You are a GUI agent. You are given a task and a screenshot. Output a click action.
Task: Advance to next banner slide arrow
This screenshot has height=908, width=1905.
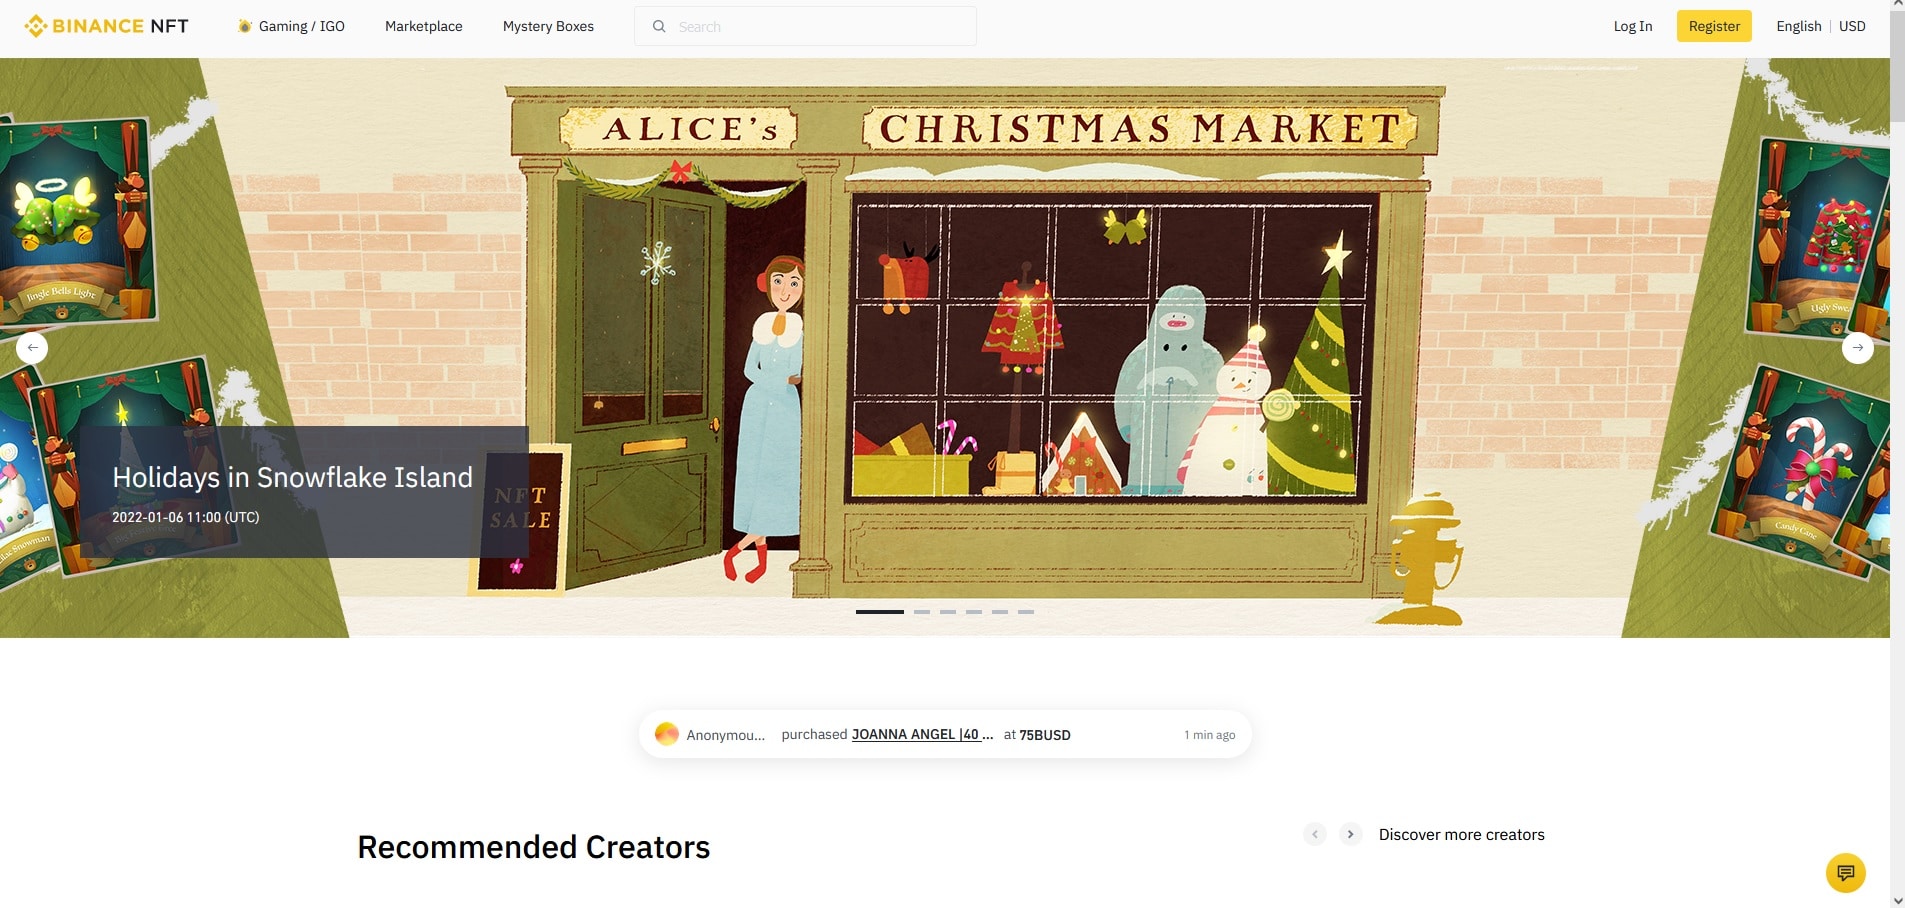pyautogui.click(x=1857, y=347)
